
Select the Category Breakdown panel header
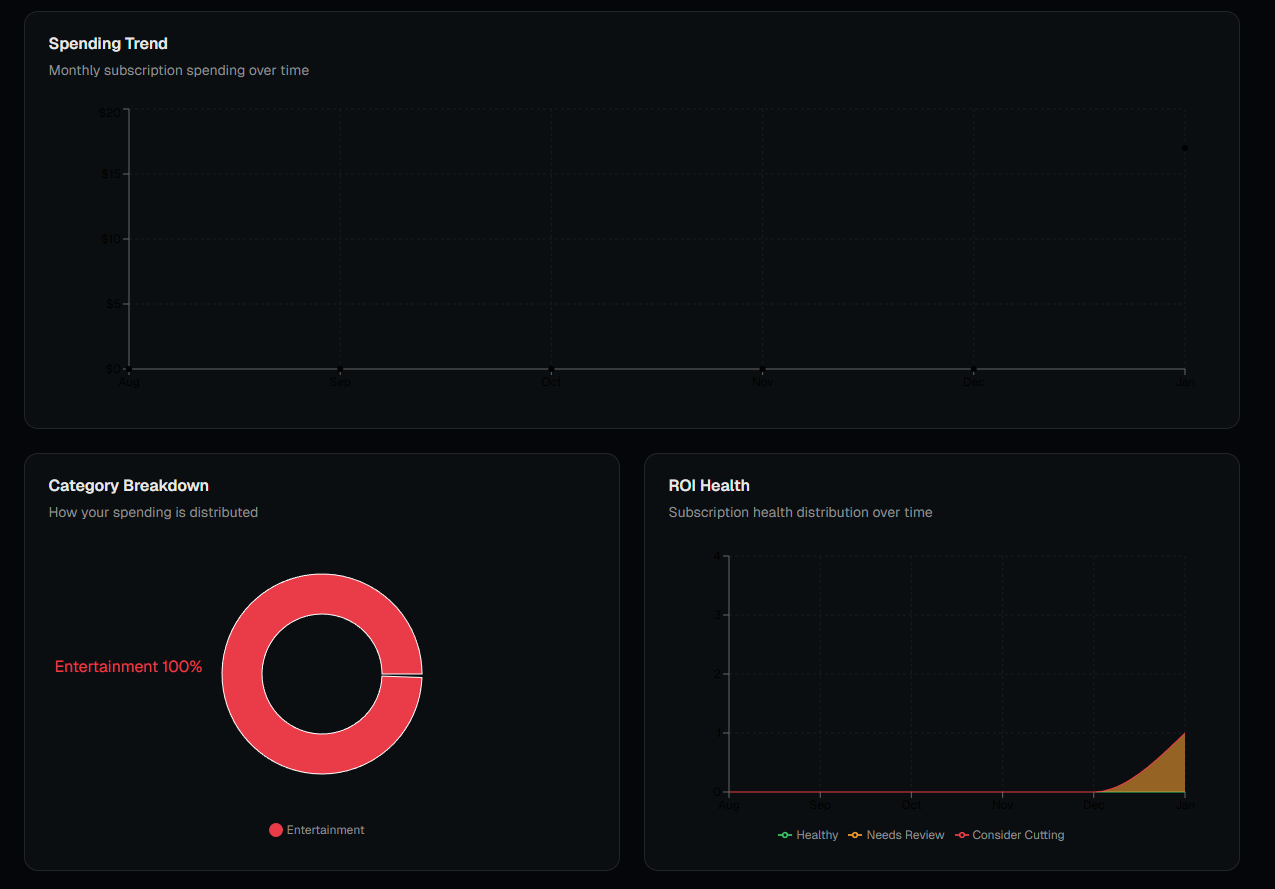point(128,485)
